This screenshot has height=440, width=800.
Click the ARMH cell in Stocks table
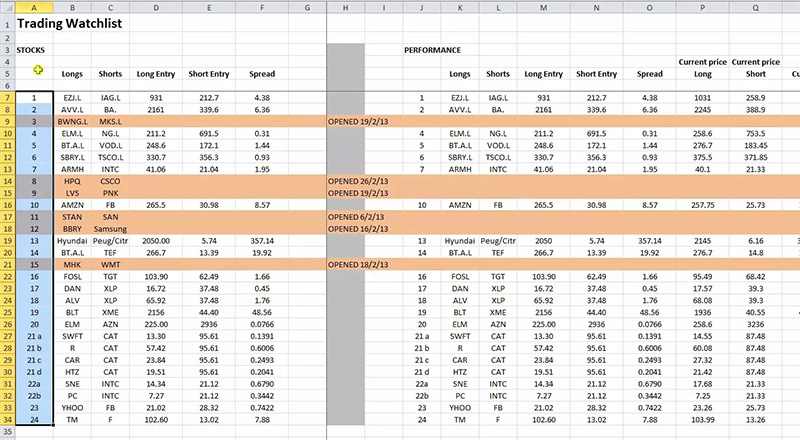pos(72,169)
